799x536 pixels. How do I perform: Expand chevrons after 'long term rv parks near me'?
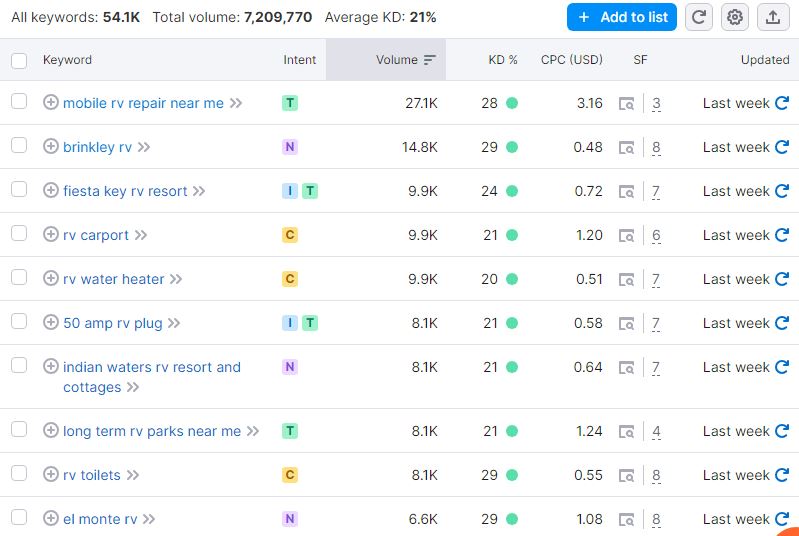[253, 431]
